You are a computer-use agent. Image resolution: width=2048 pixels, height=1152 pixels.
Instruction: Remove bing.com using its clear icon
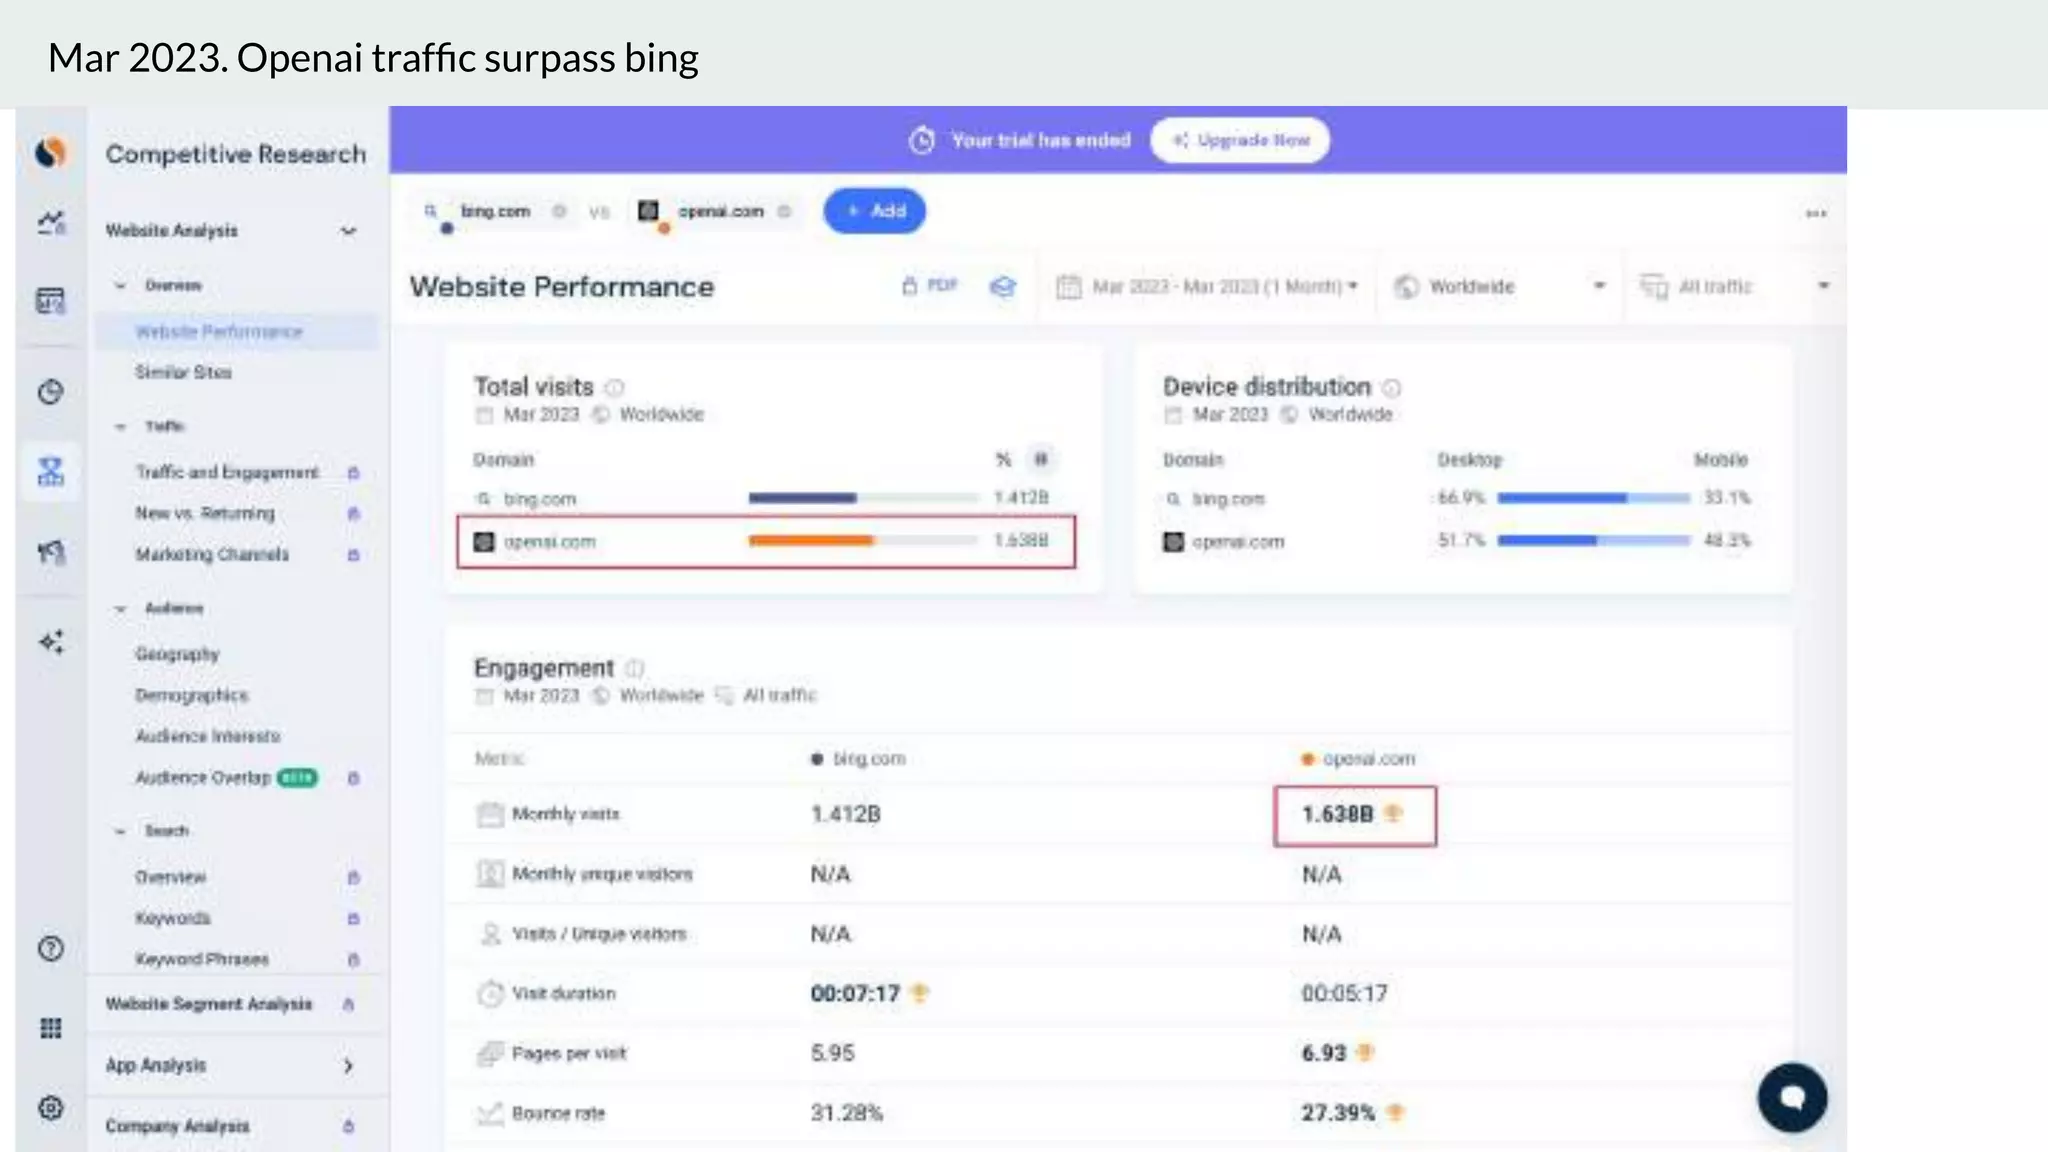[x=559, y=211]
